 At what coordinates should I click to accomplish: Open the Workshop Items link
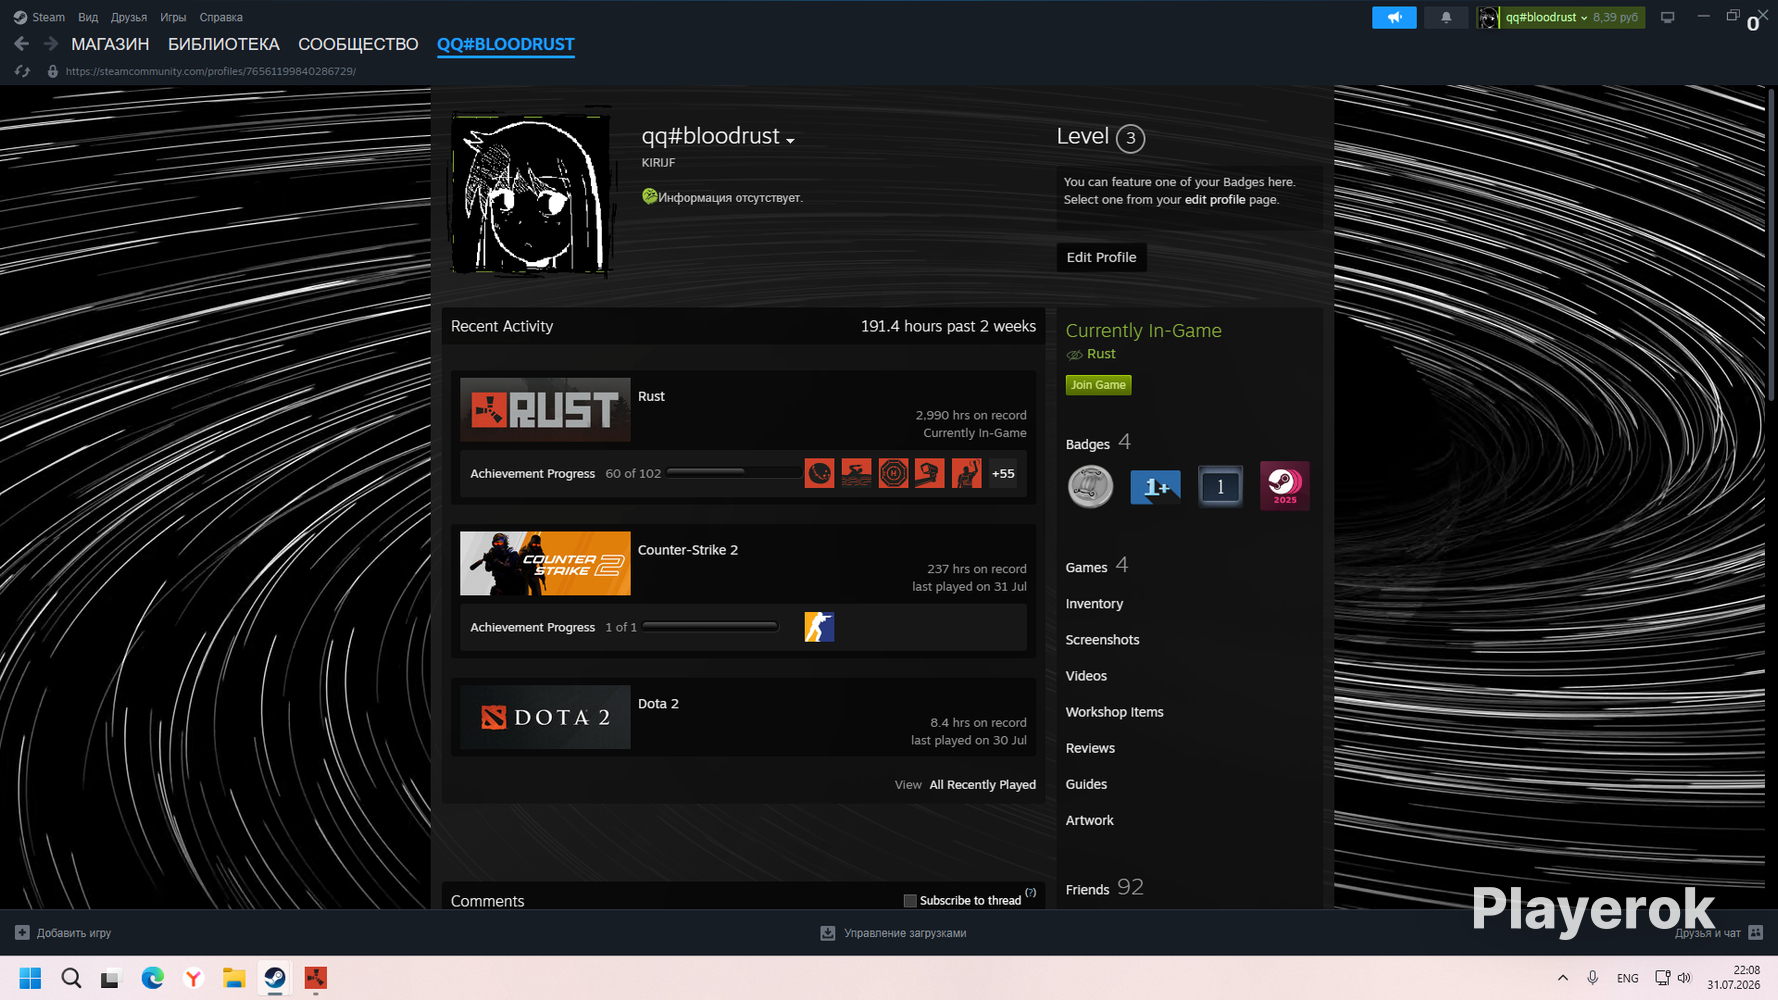pos(1114,712)
